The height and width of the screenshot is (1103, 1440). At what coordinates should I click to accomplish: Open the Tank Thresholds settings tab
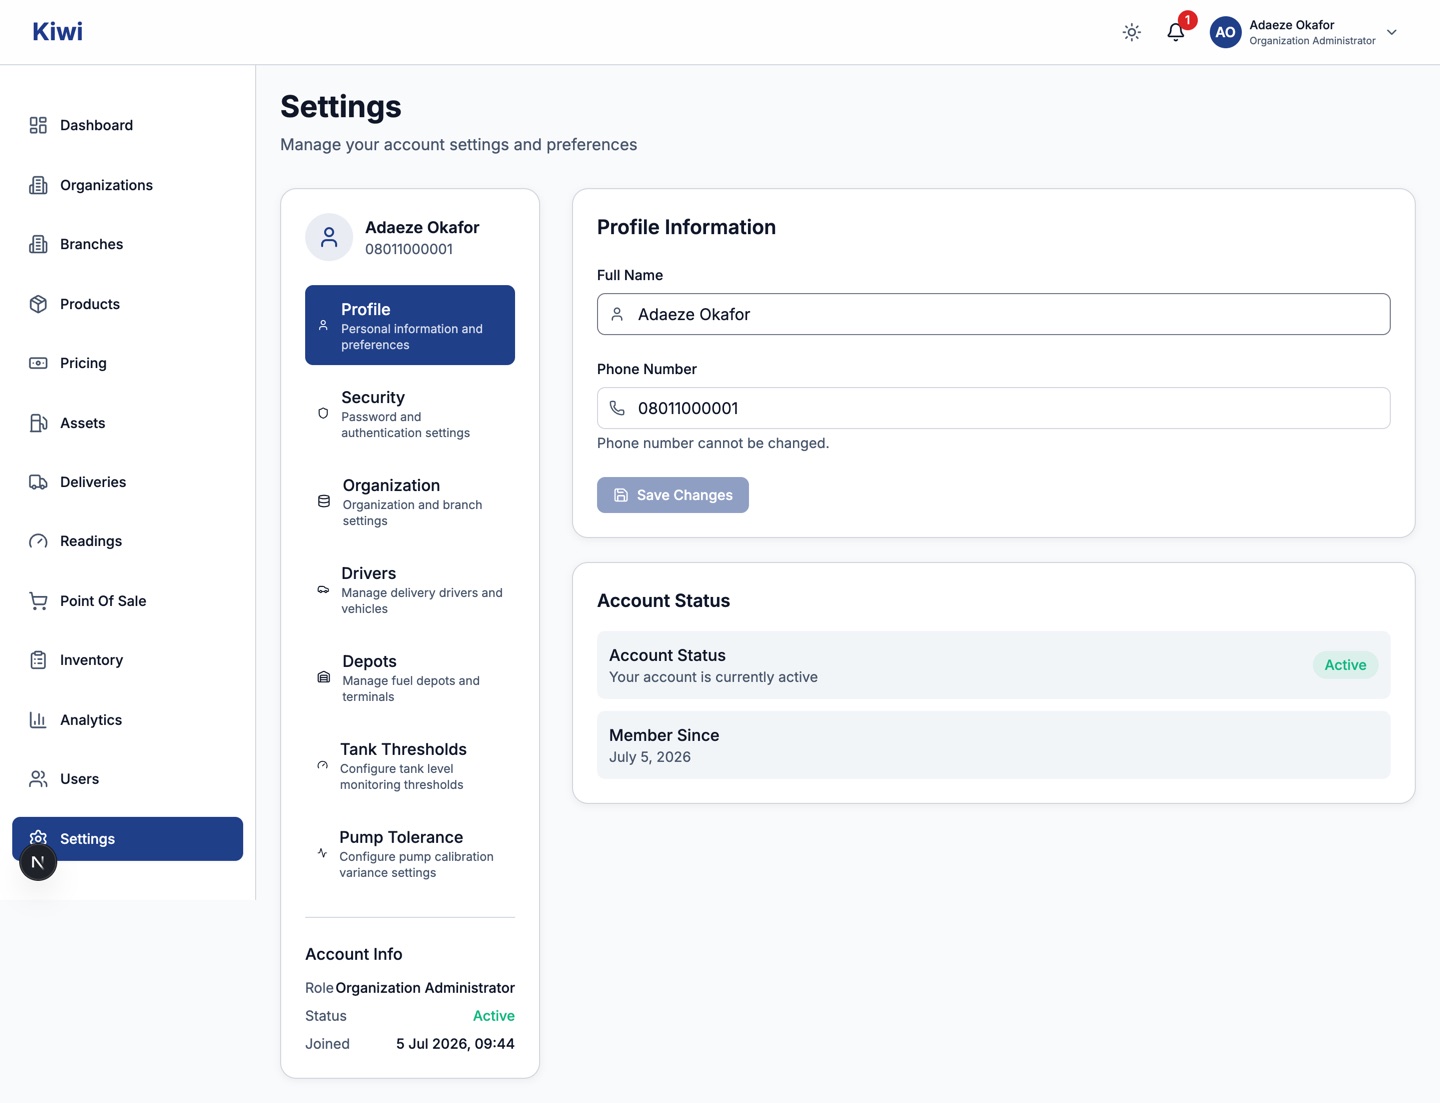(410, 765)
